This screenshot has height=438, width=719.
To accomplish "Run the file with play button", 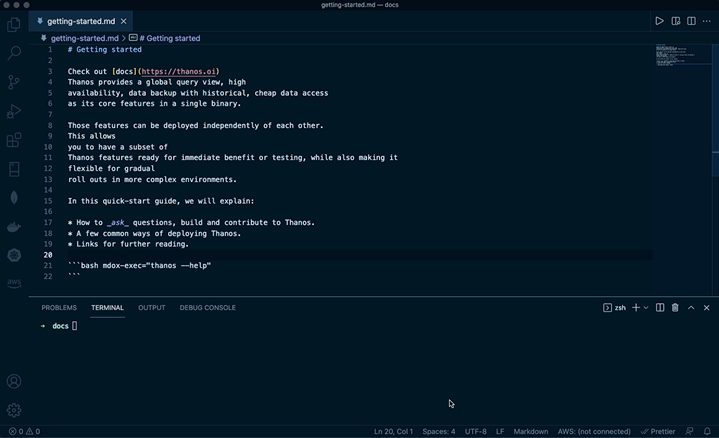I will (659, 21).
